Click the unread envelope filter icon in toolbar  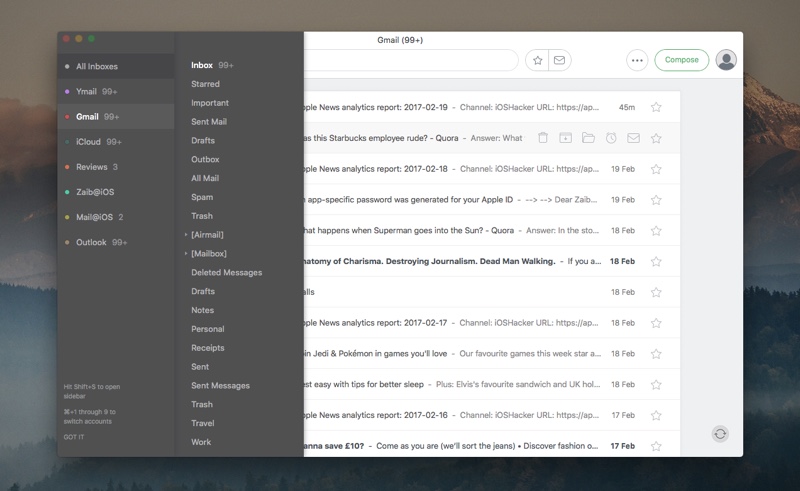coord(560,60)
